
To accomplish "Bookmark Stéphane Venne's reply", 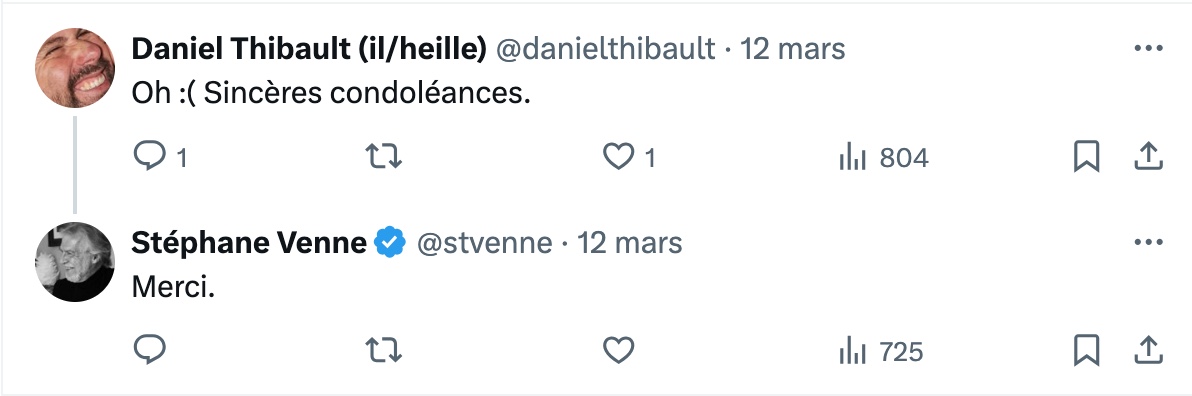I will pyautogui.click(x=1086, y=350).
